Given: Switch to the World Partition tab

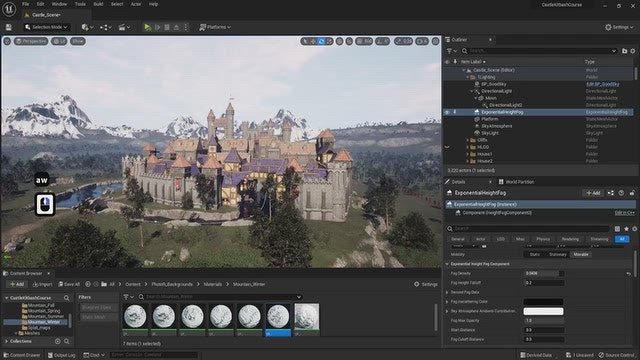Looking at the screenshot, I should [516, 182].
